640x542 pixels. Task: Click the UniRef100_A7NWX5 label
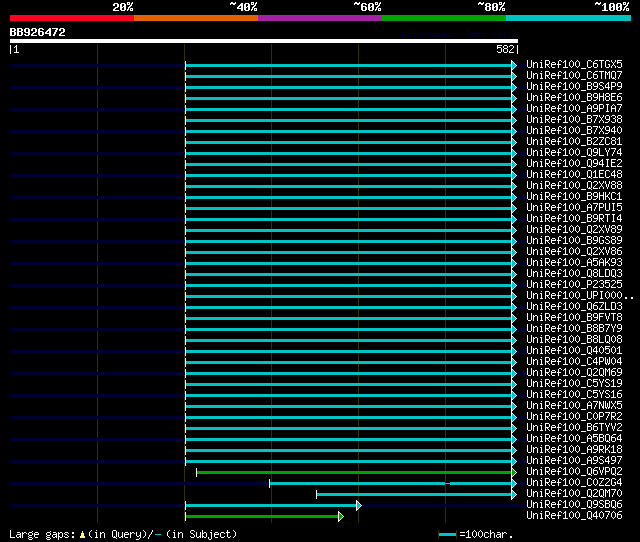574,406
